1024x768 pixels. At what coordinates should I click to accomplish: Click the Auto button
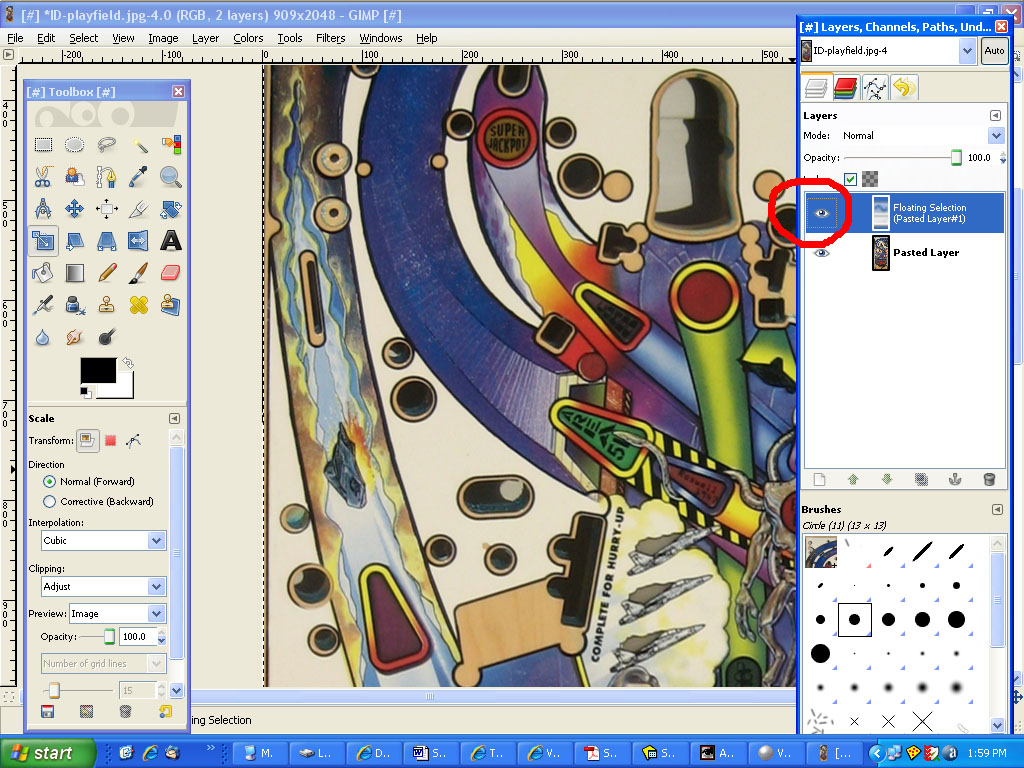993,50
